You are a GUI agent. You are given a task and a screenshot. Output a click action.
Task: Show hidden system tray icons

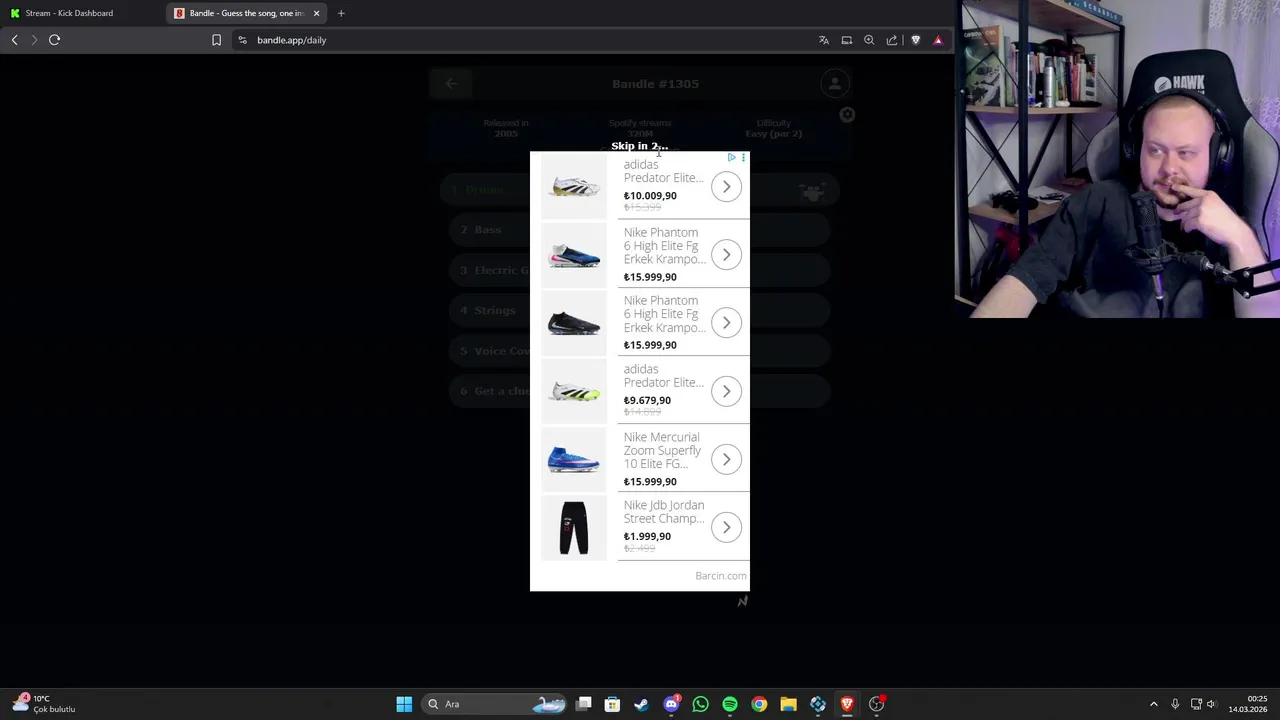coord(1153,704)
